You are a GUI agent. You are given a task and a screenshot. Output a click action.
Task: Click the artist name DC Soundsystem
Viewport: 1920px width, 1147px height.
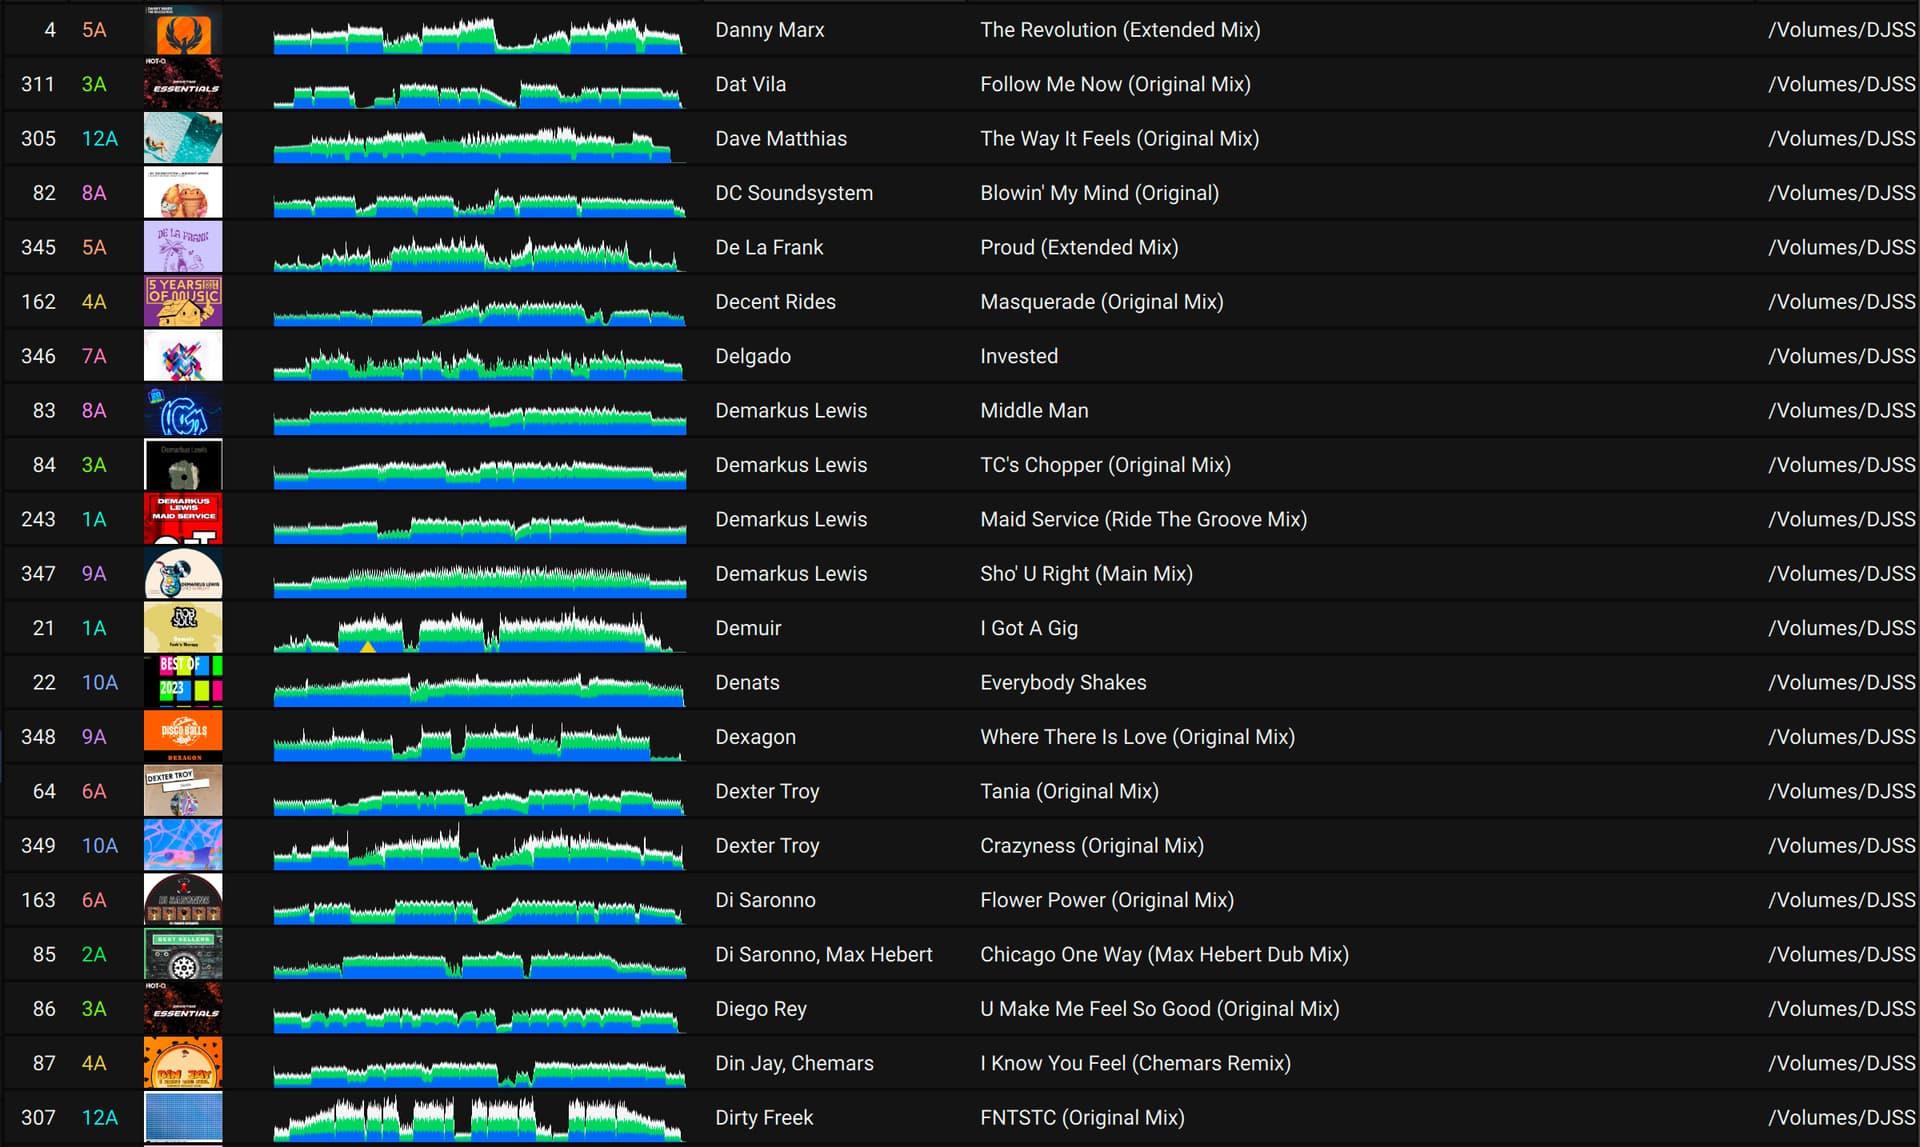coord(793,193)
